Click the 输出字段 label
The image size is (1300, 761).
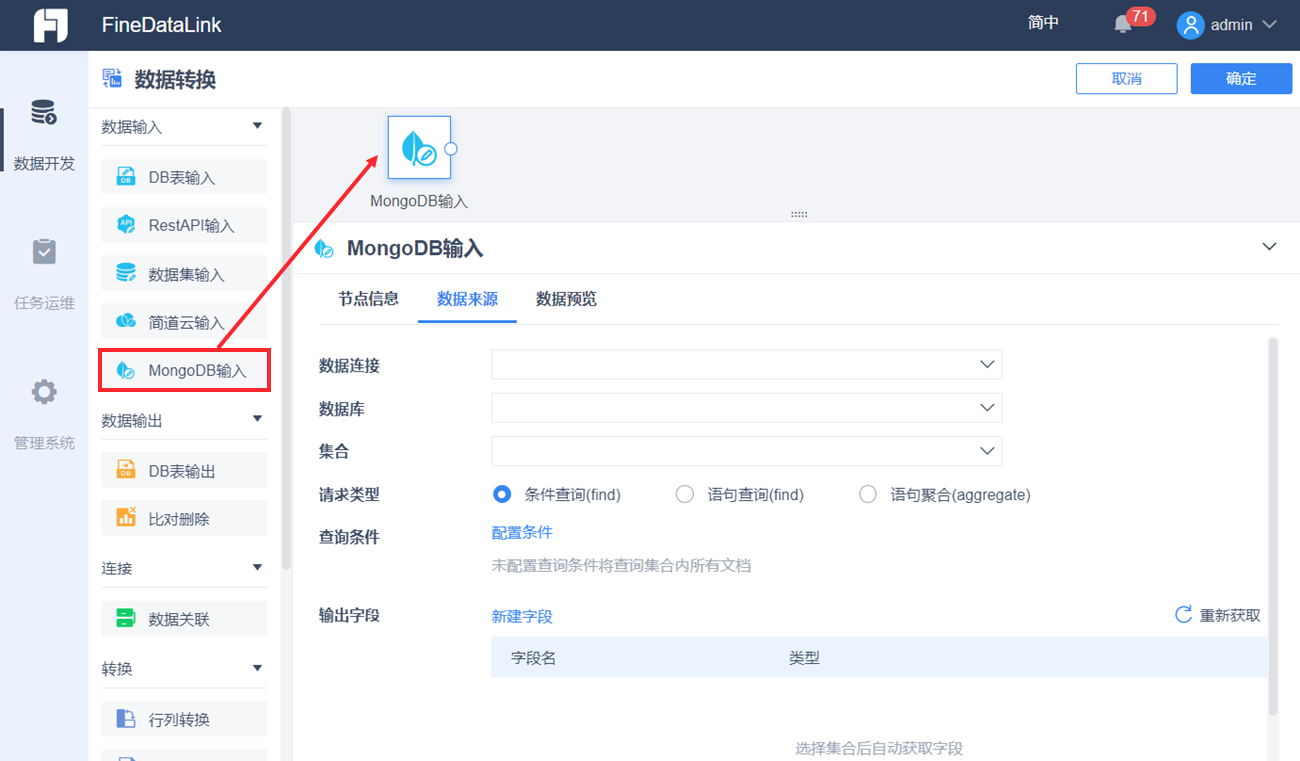(x=349, y=615)
